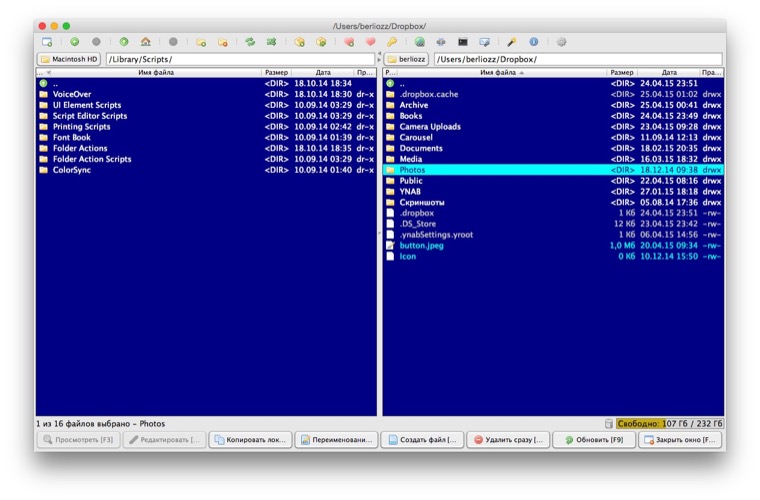
Task: Select ColorSync folder
Action: pyautogui.click(x=206, y=170)
